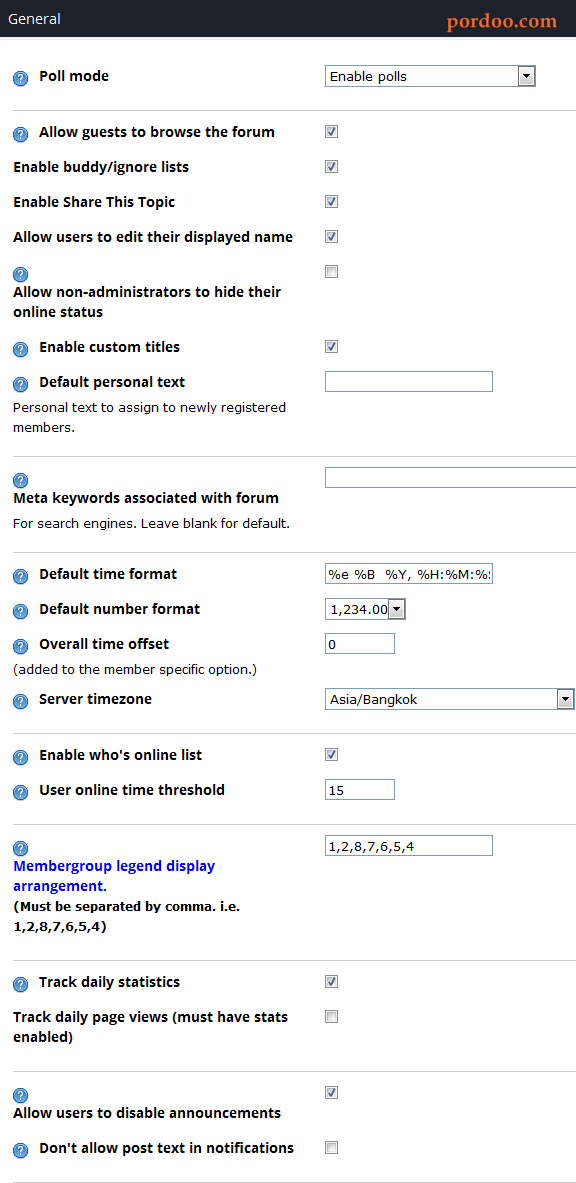The image size is (576, 1183).
Task: Open help for Allow guests to browse
Action: (x=21, y=134)
